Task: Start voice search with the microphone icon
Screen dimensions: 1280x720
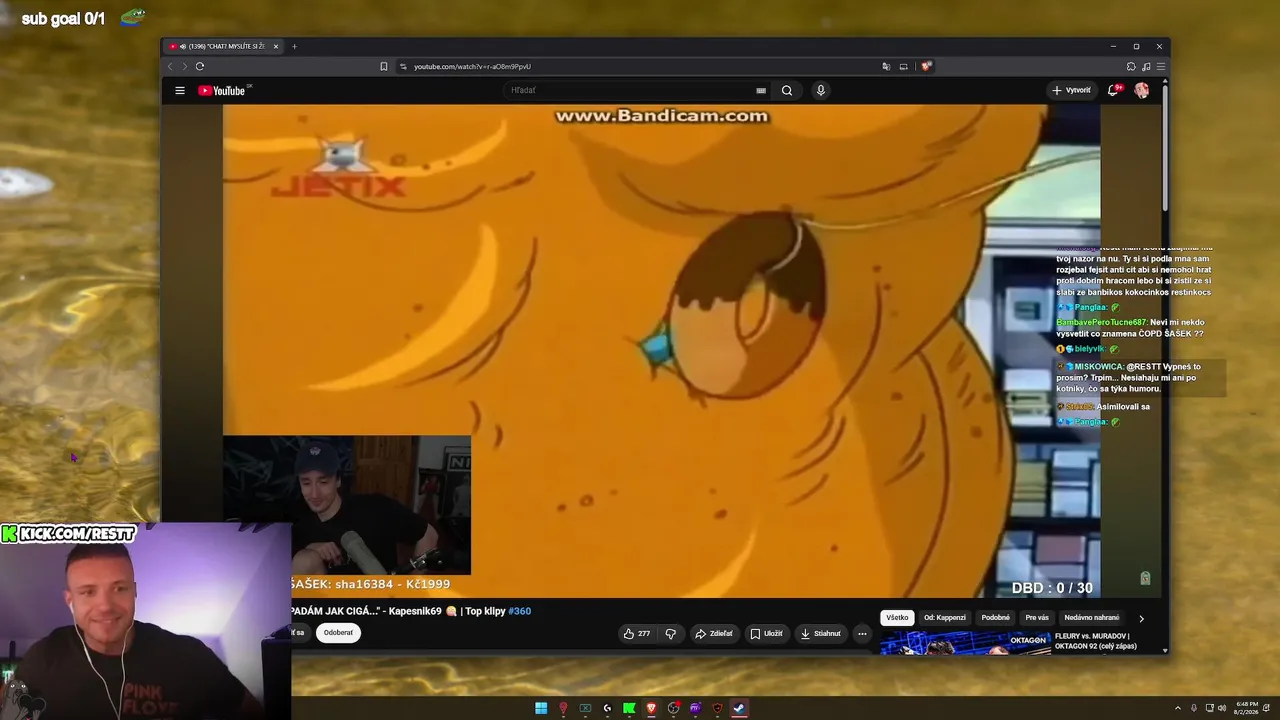Action: click(821, 90)
